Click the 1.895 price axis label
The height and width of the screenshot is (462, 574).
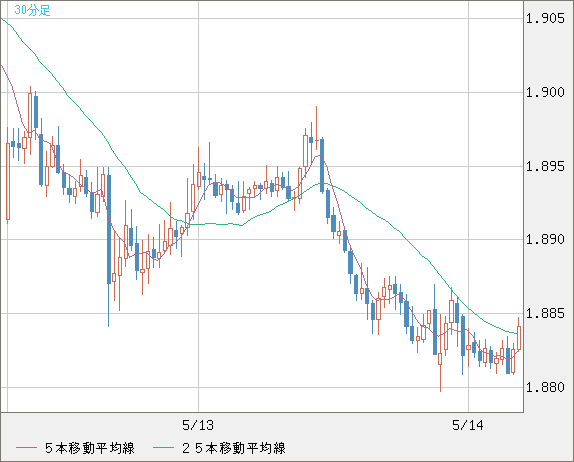click(545, 167)
